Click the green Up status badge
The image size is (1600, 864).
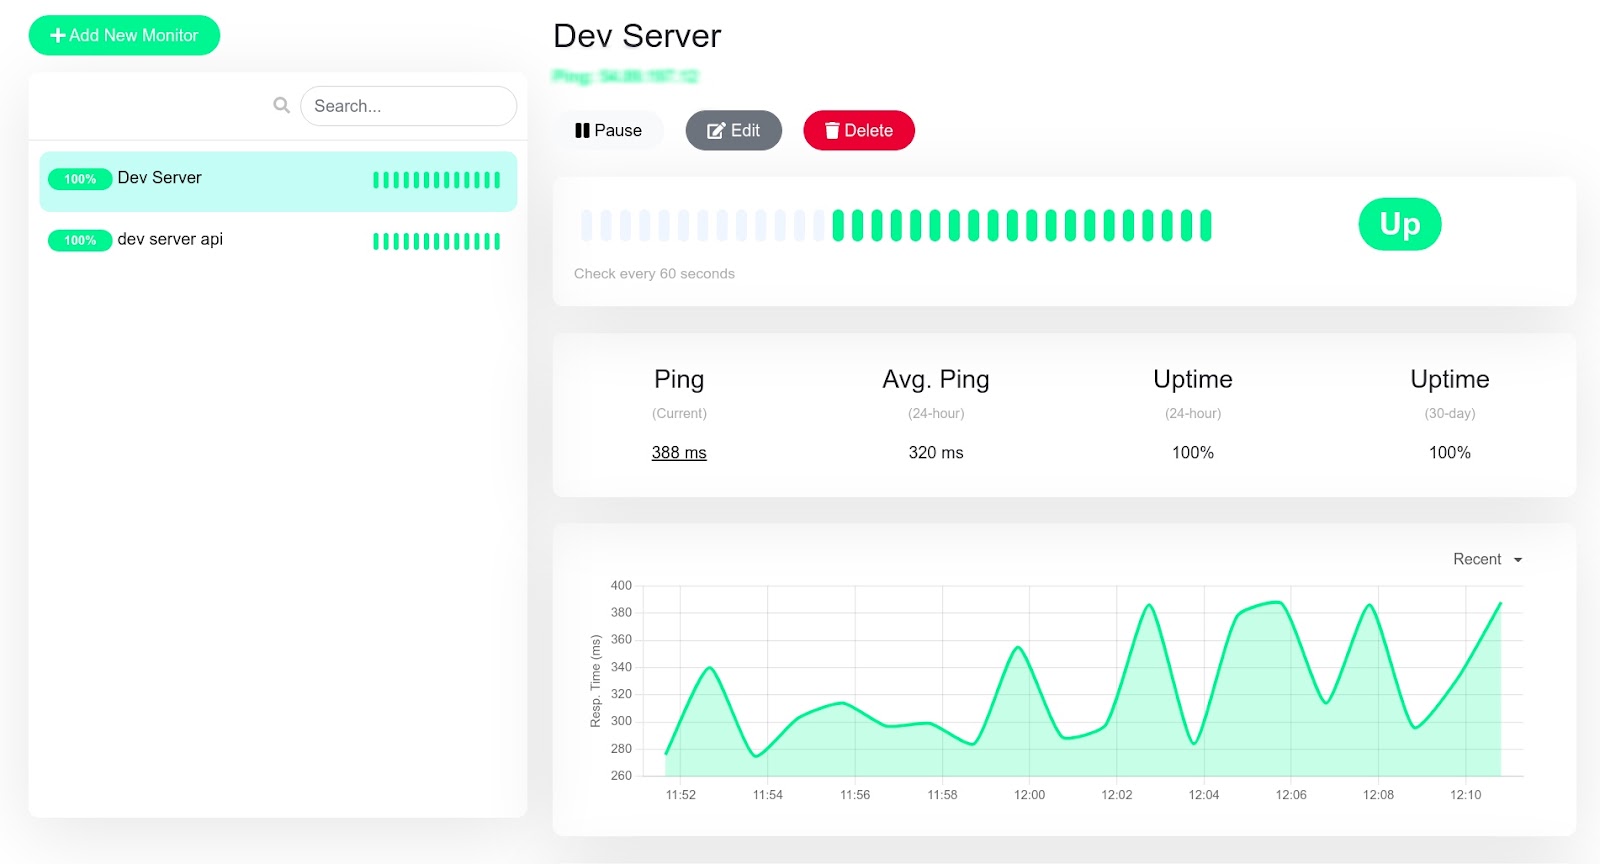(x=1399, y=224)
